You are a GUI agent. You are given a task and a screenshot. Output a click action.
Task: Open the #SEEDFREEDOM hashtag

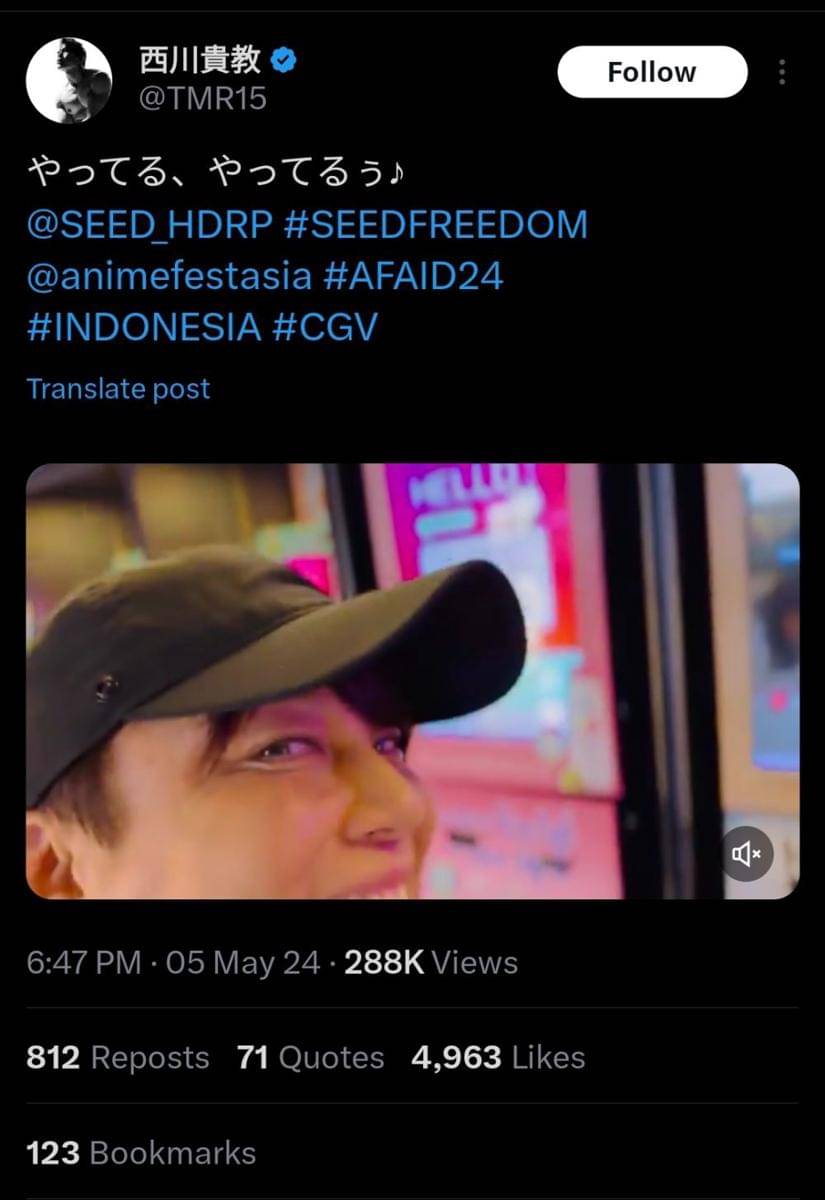436,225
